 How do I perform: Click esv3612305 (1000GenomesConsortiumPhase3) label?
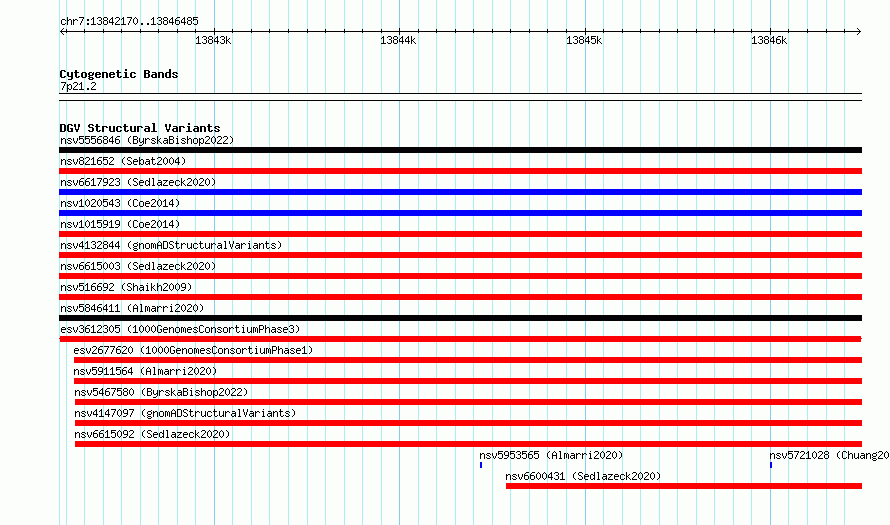point(180,329)
